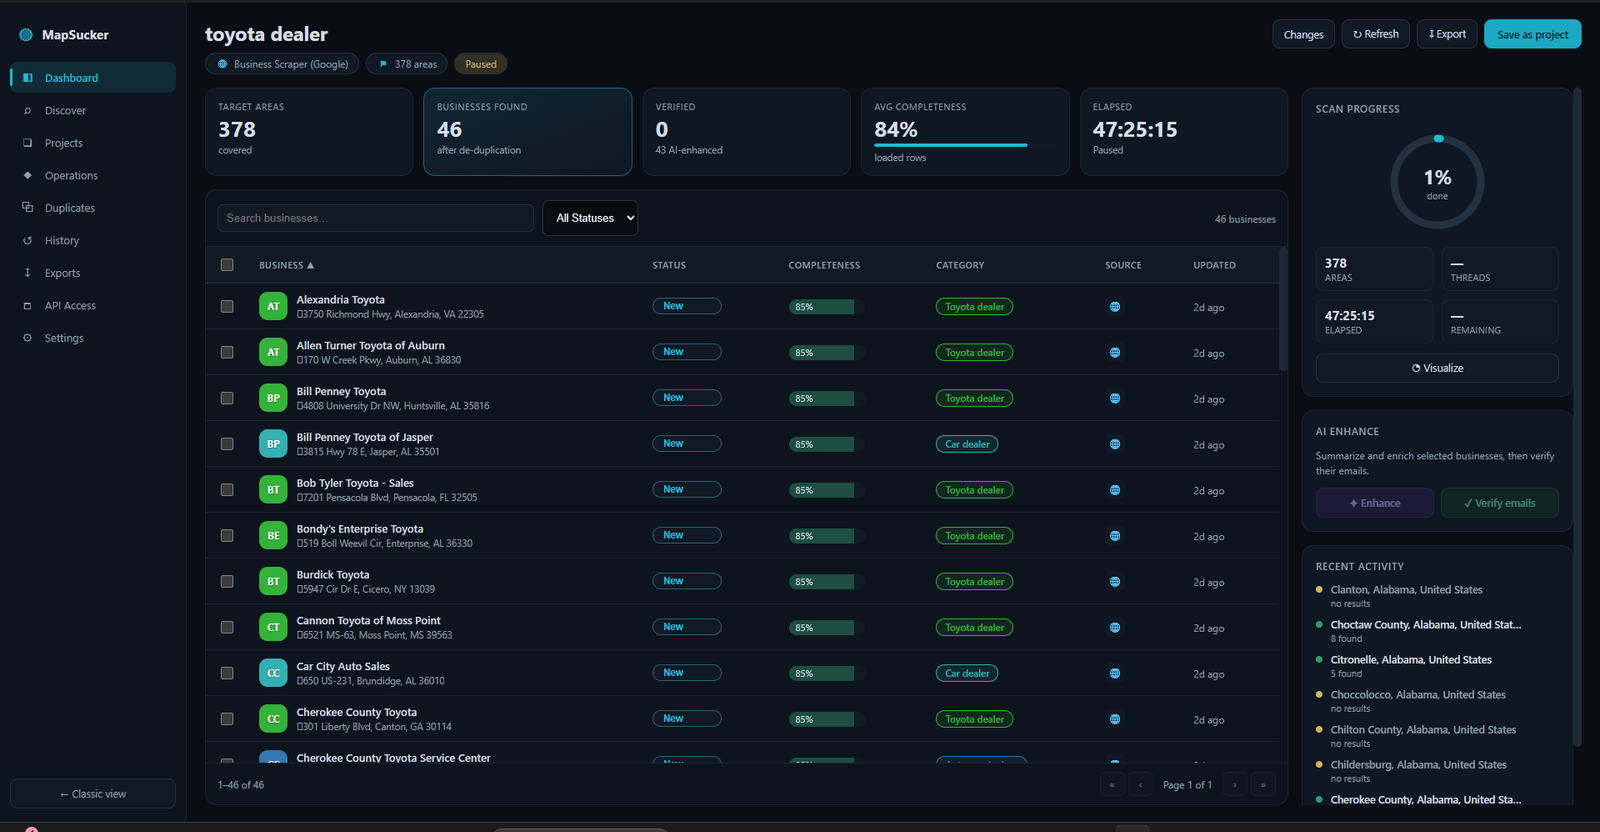Image resolution: width=1600 pixels, height=832 pixels.
Task: Click the Enhance button in AI Enhance
Action: [1375, 503]
